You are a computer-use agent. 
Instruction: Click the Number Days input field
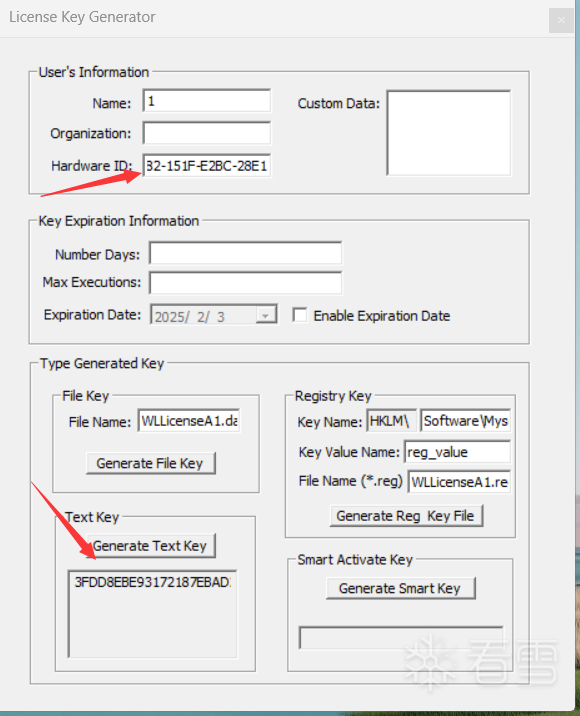point(245,253)
